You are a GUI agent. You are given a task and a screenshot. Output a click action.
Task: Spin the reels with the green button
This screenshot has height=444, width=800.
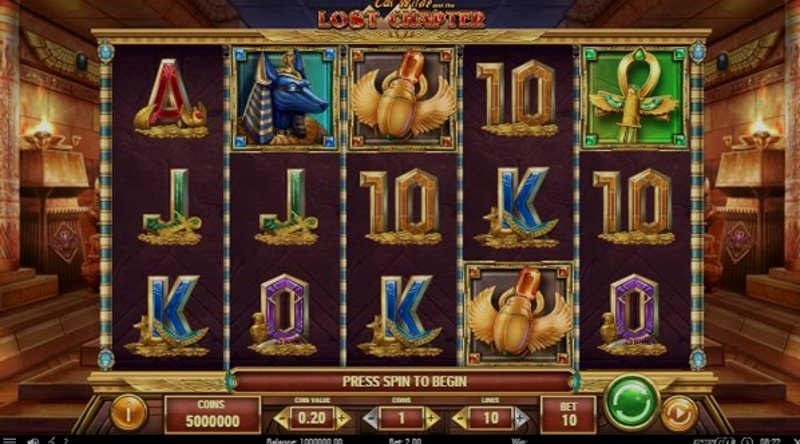[632, 403]
